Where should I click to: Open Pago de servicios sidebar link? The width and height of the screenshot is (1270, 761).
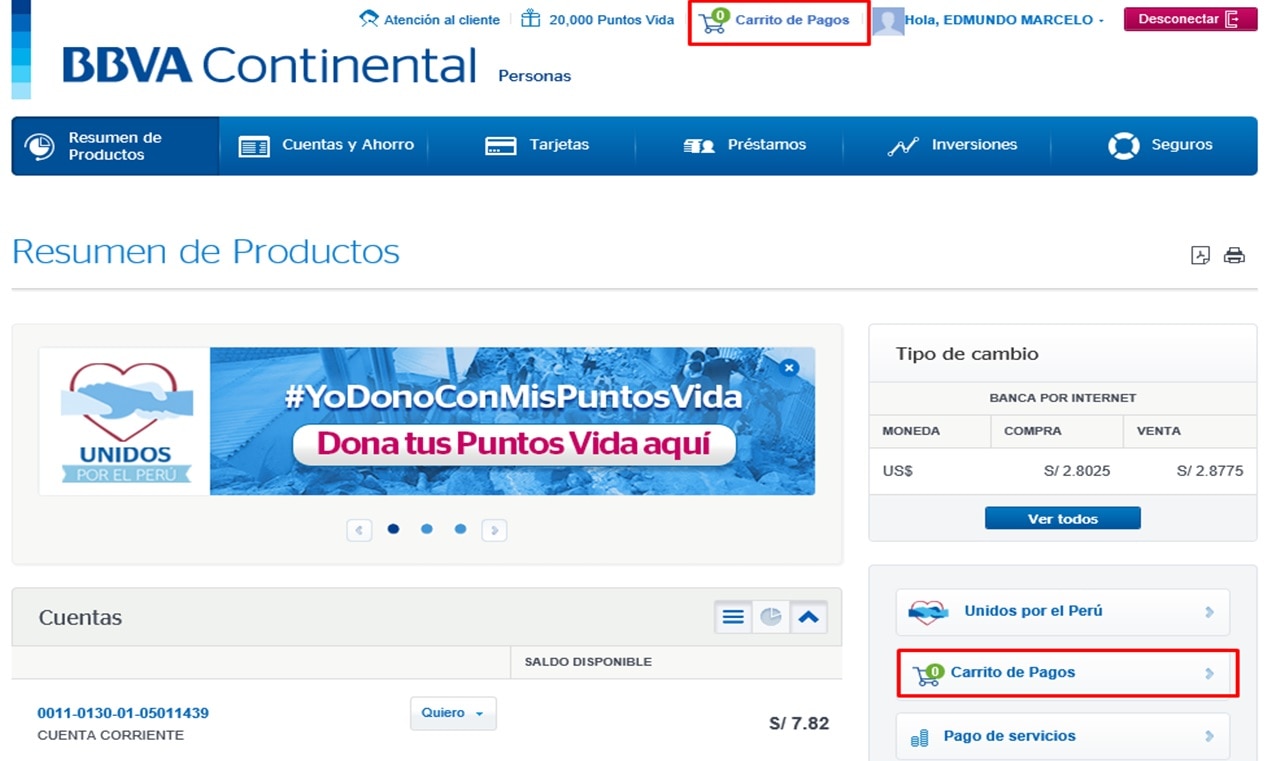[1062, 736]
